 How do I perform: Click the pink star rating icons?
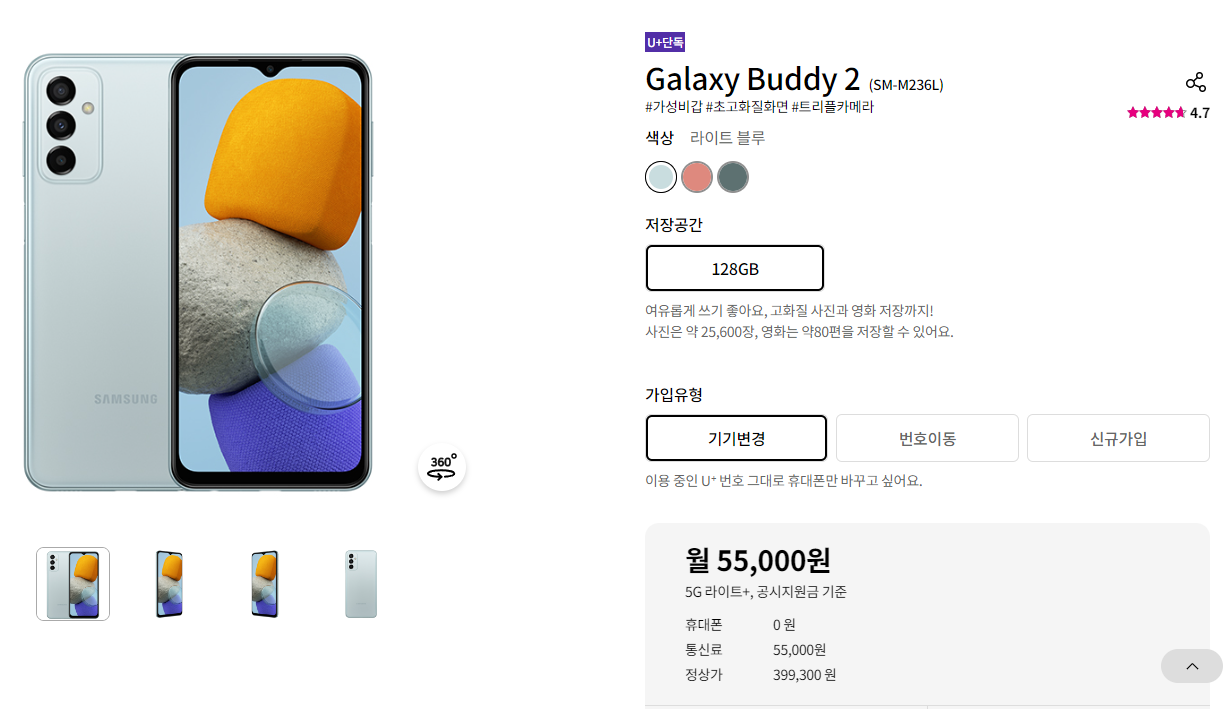[1156, 113]
